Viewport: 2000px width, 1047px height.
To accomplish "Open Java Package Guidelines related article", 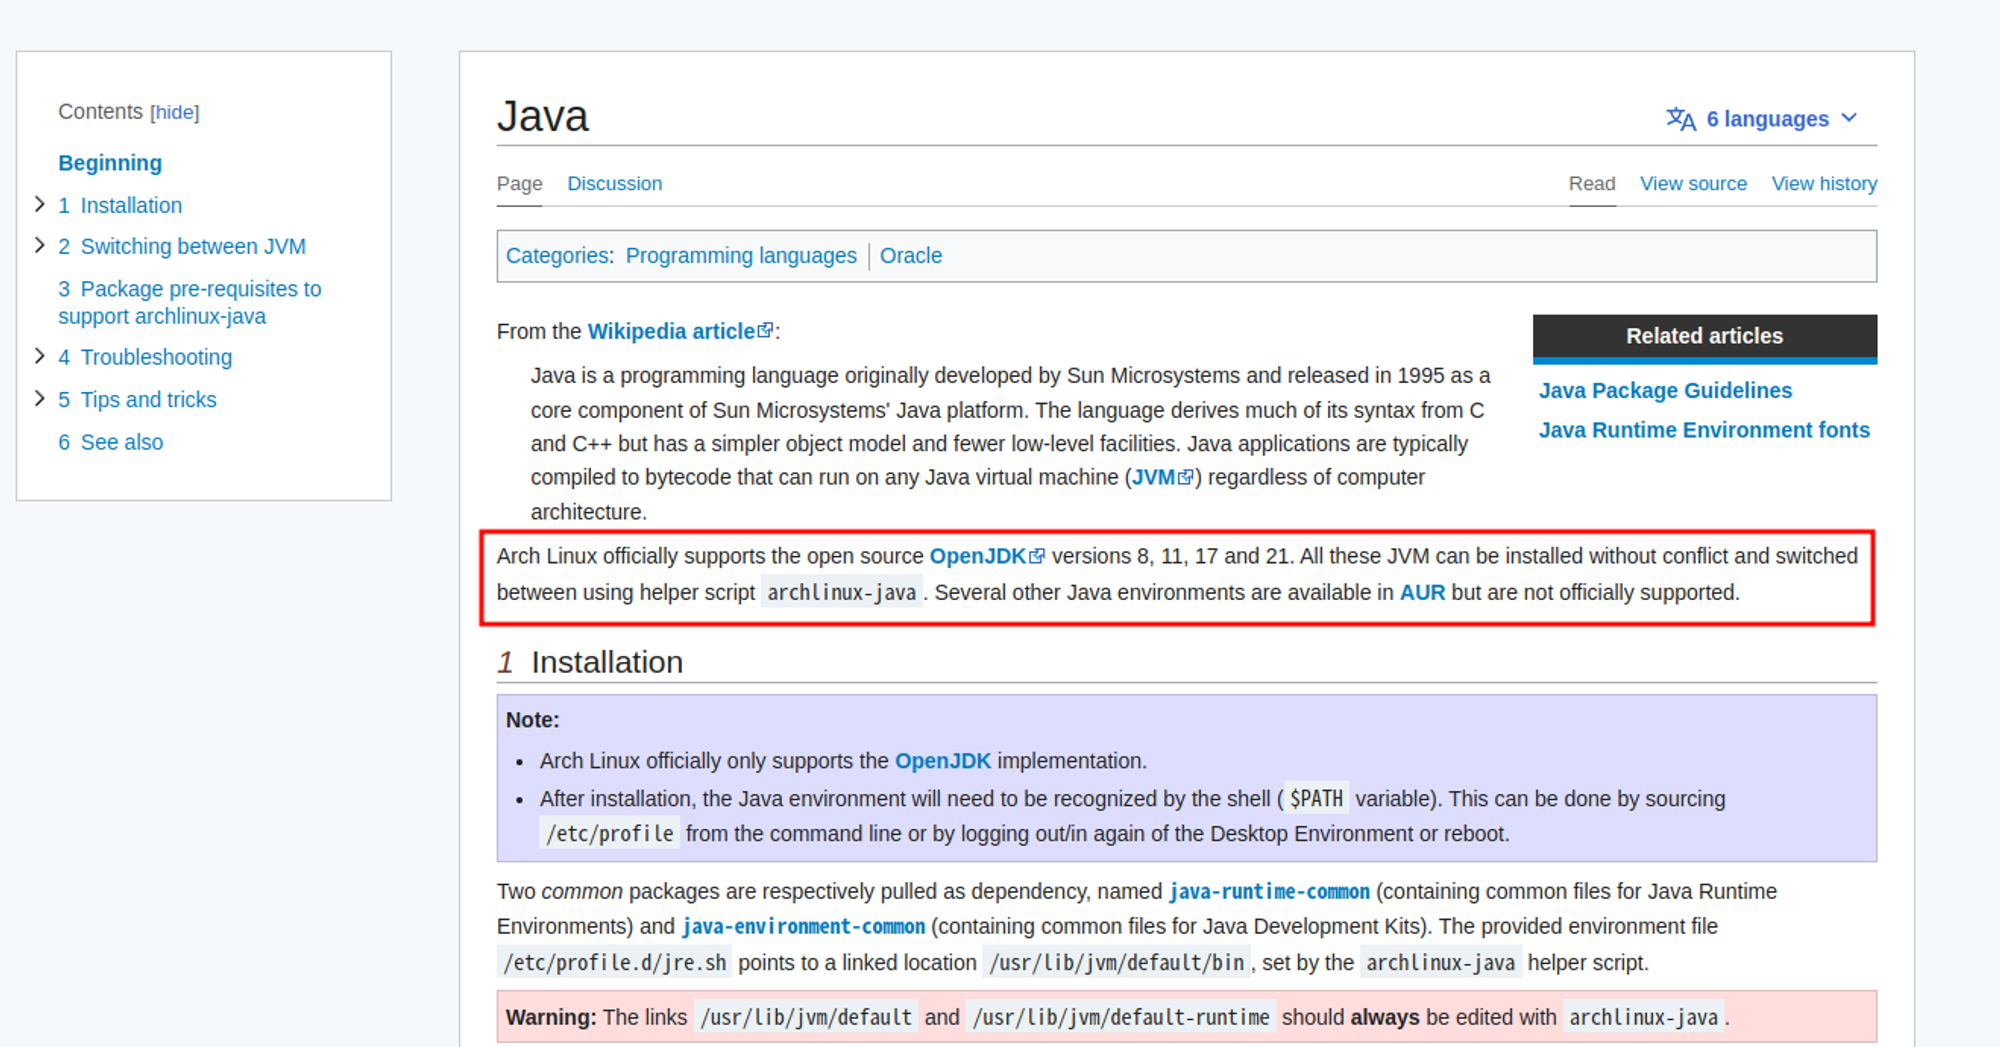I will coord(1664,391).
